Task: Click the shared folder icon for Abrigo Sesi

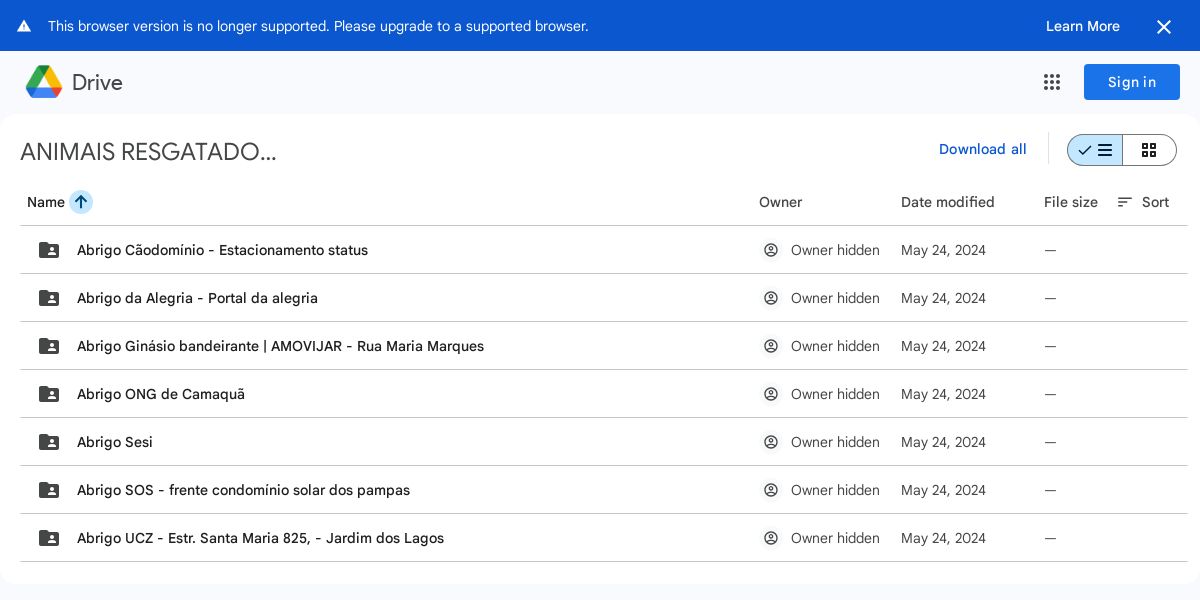Action: click(x=49, y=442)
